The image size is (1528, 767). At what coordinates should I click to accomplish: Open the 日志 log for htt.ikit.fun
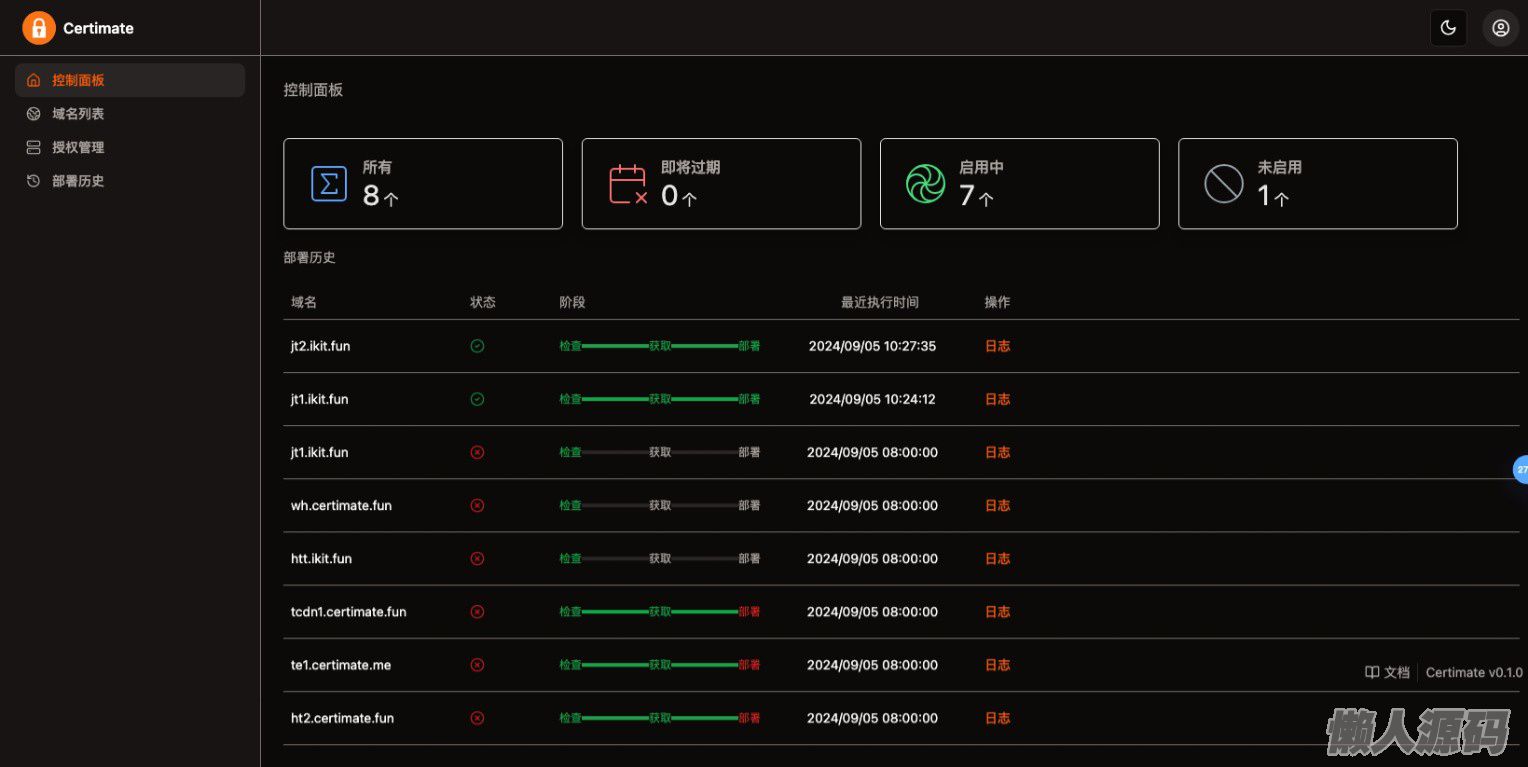pyautogui.click(x=997, y=558)
